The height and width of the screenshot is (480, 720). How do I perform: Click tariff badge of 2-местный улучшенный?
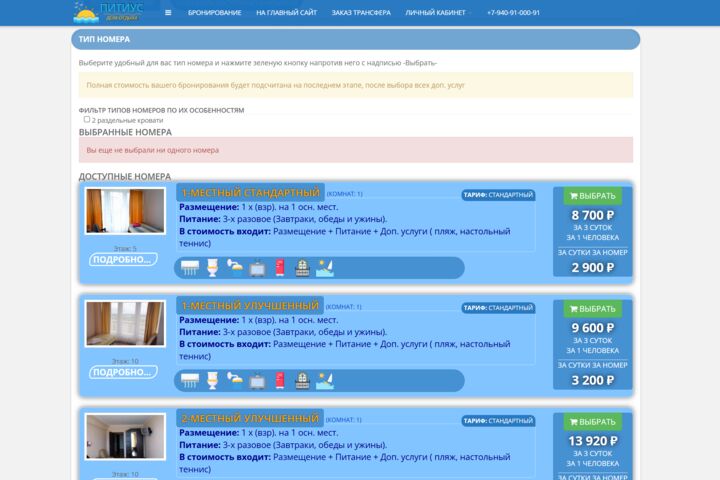498,421
